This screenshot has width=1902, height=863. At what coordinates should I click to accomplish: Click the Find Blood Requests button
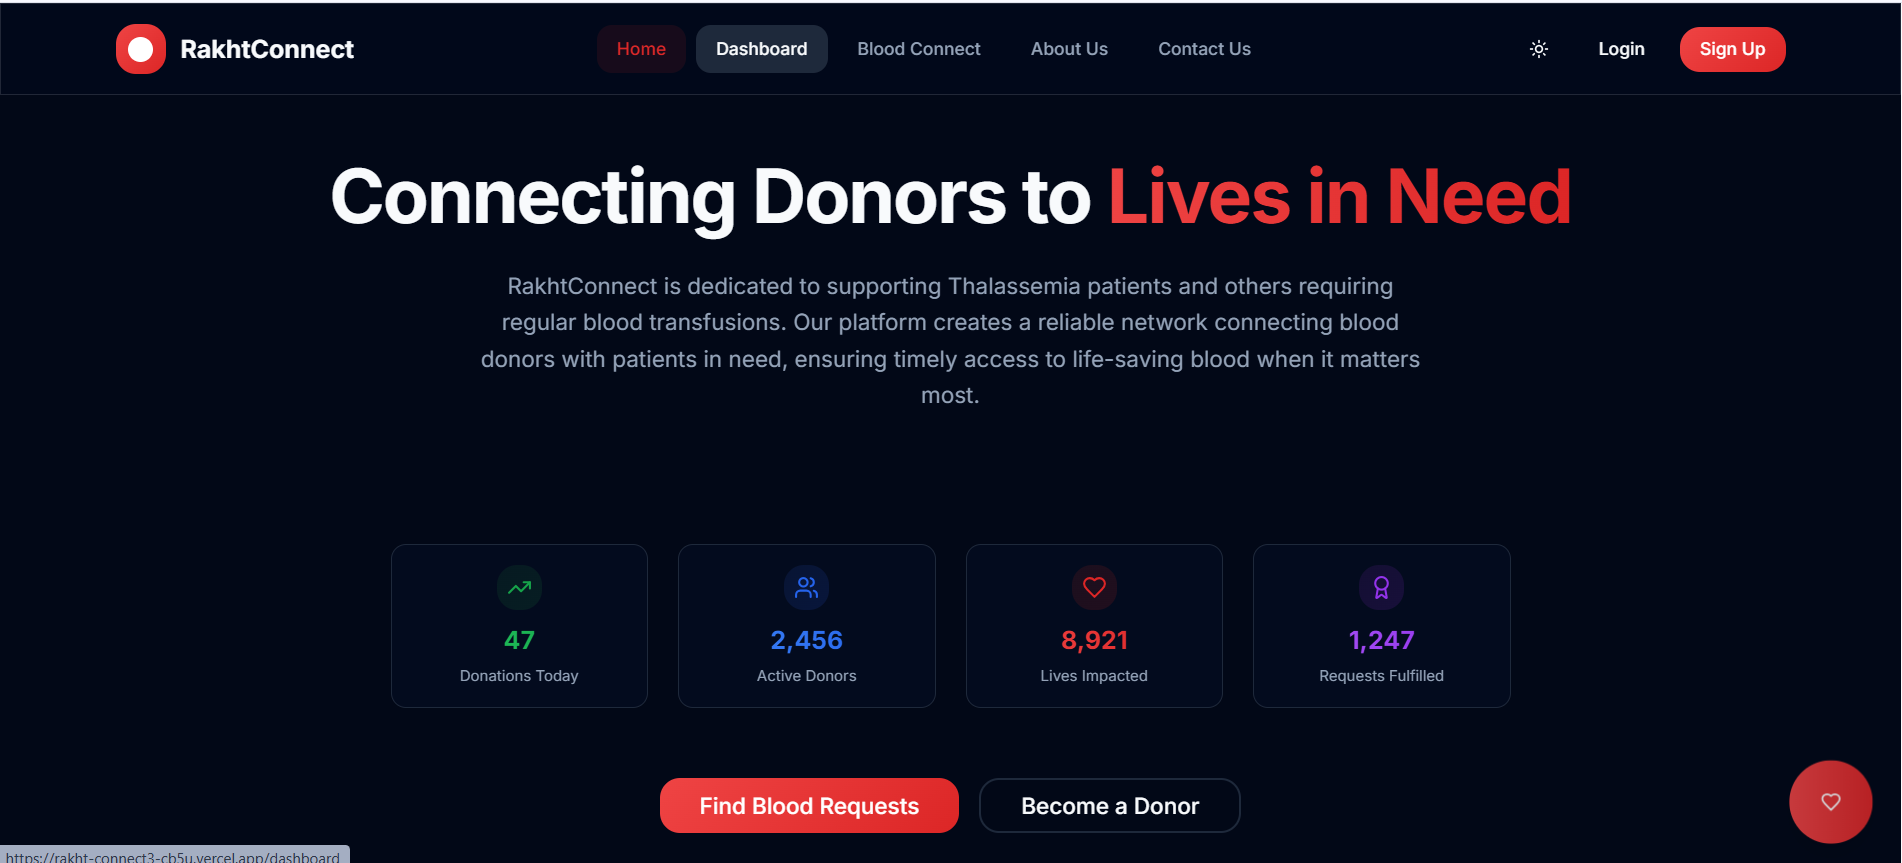[809, 806]
